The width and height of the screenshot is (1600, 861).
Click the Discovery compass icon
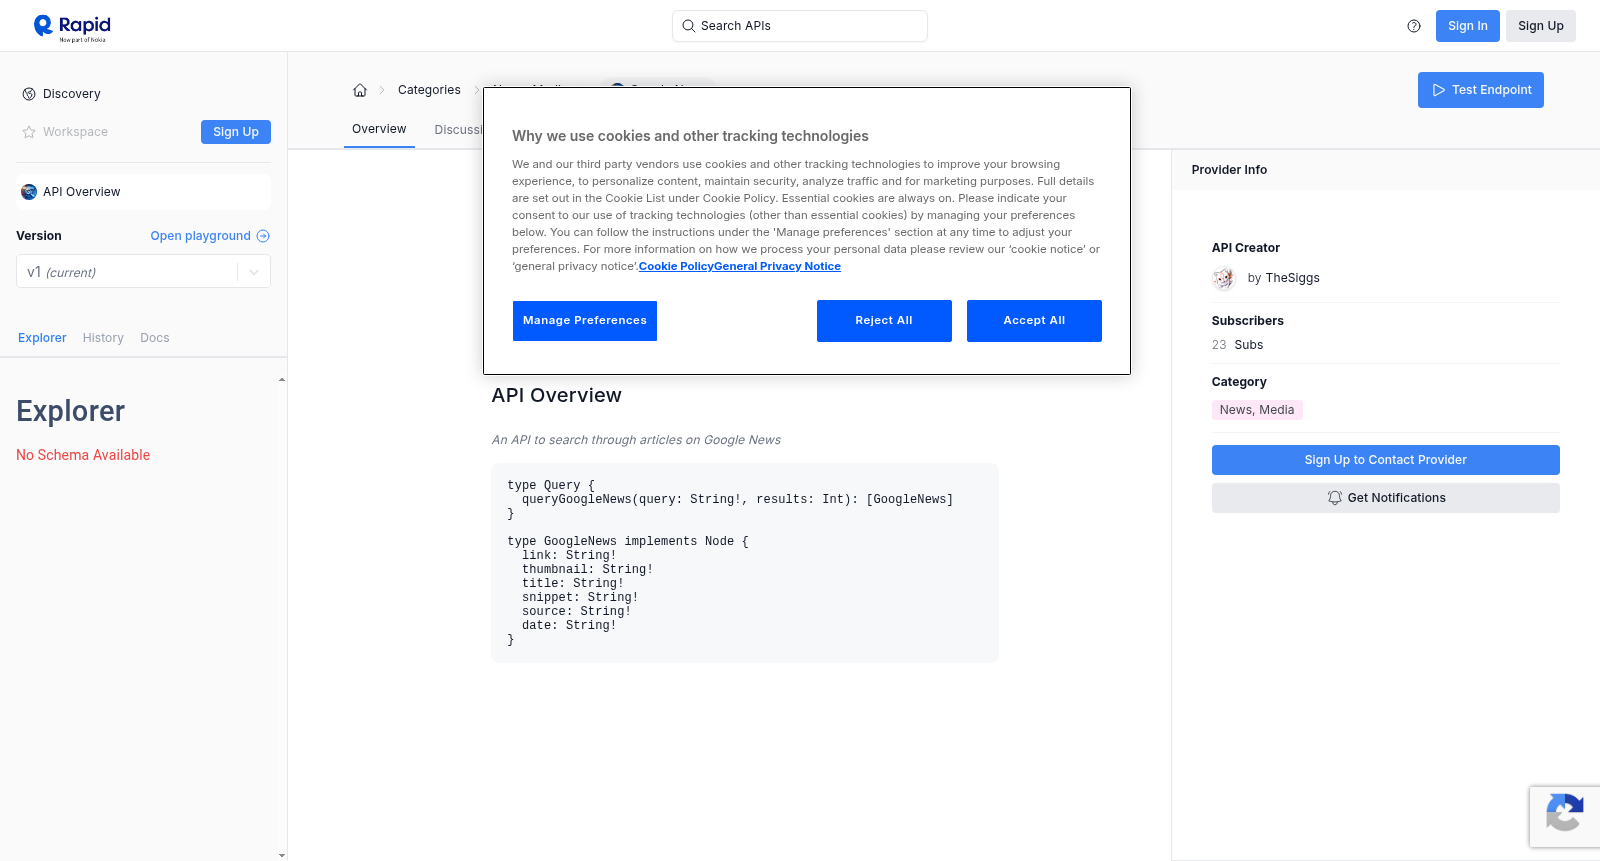(29, 94)
